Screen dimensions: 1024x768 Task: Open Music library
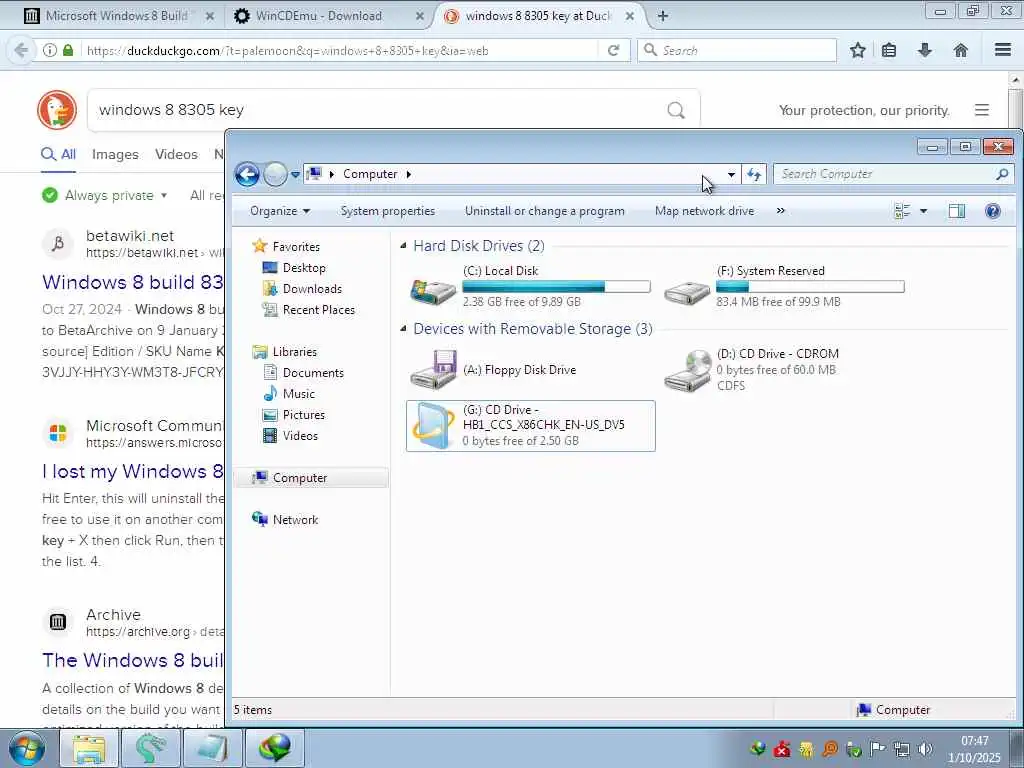pos(298,394)
